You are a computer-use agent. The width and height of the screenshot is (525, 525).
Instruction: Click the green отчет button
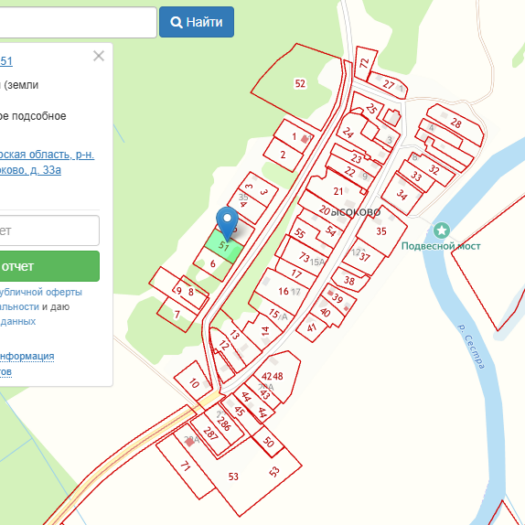[50, 267]
